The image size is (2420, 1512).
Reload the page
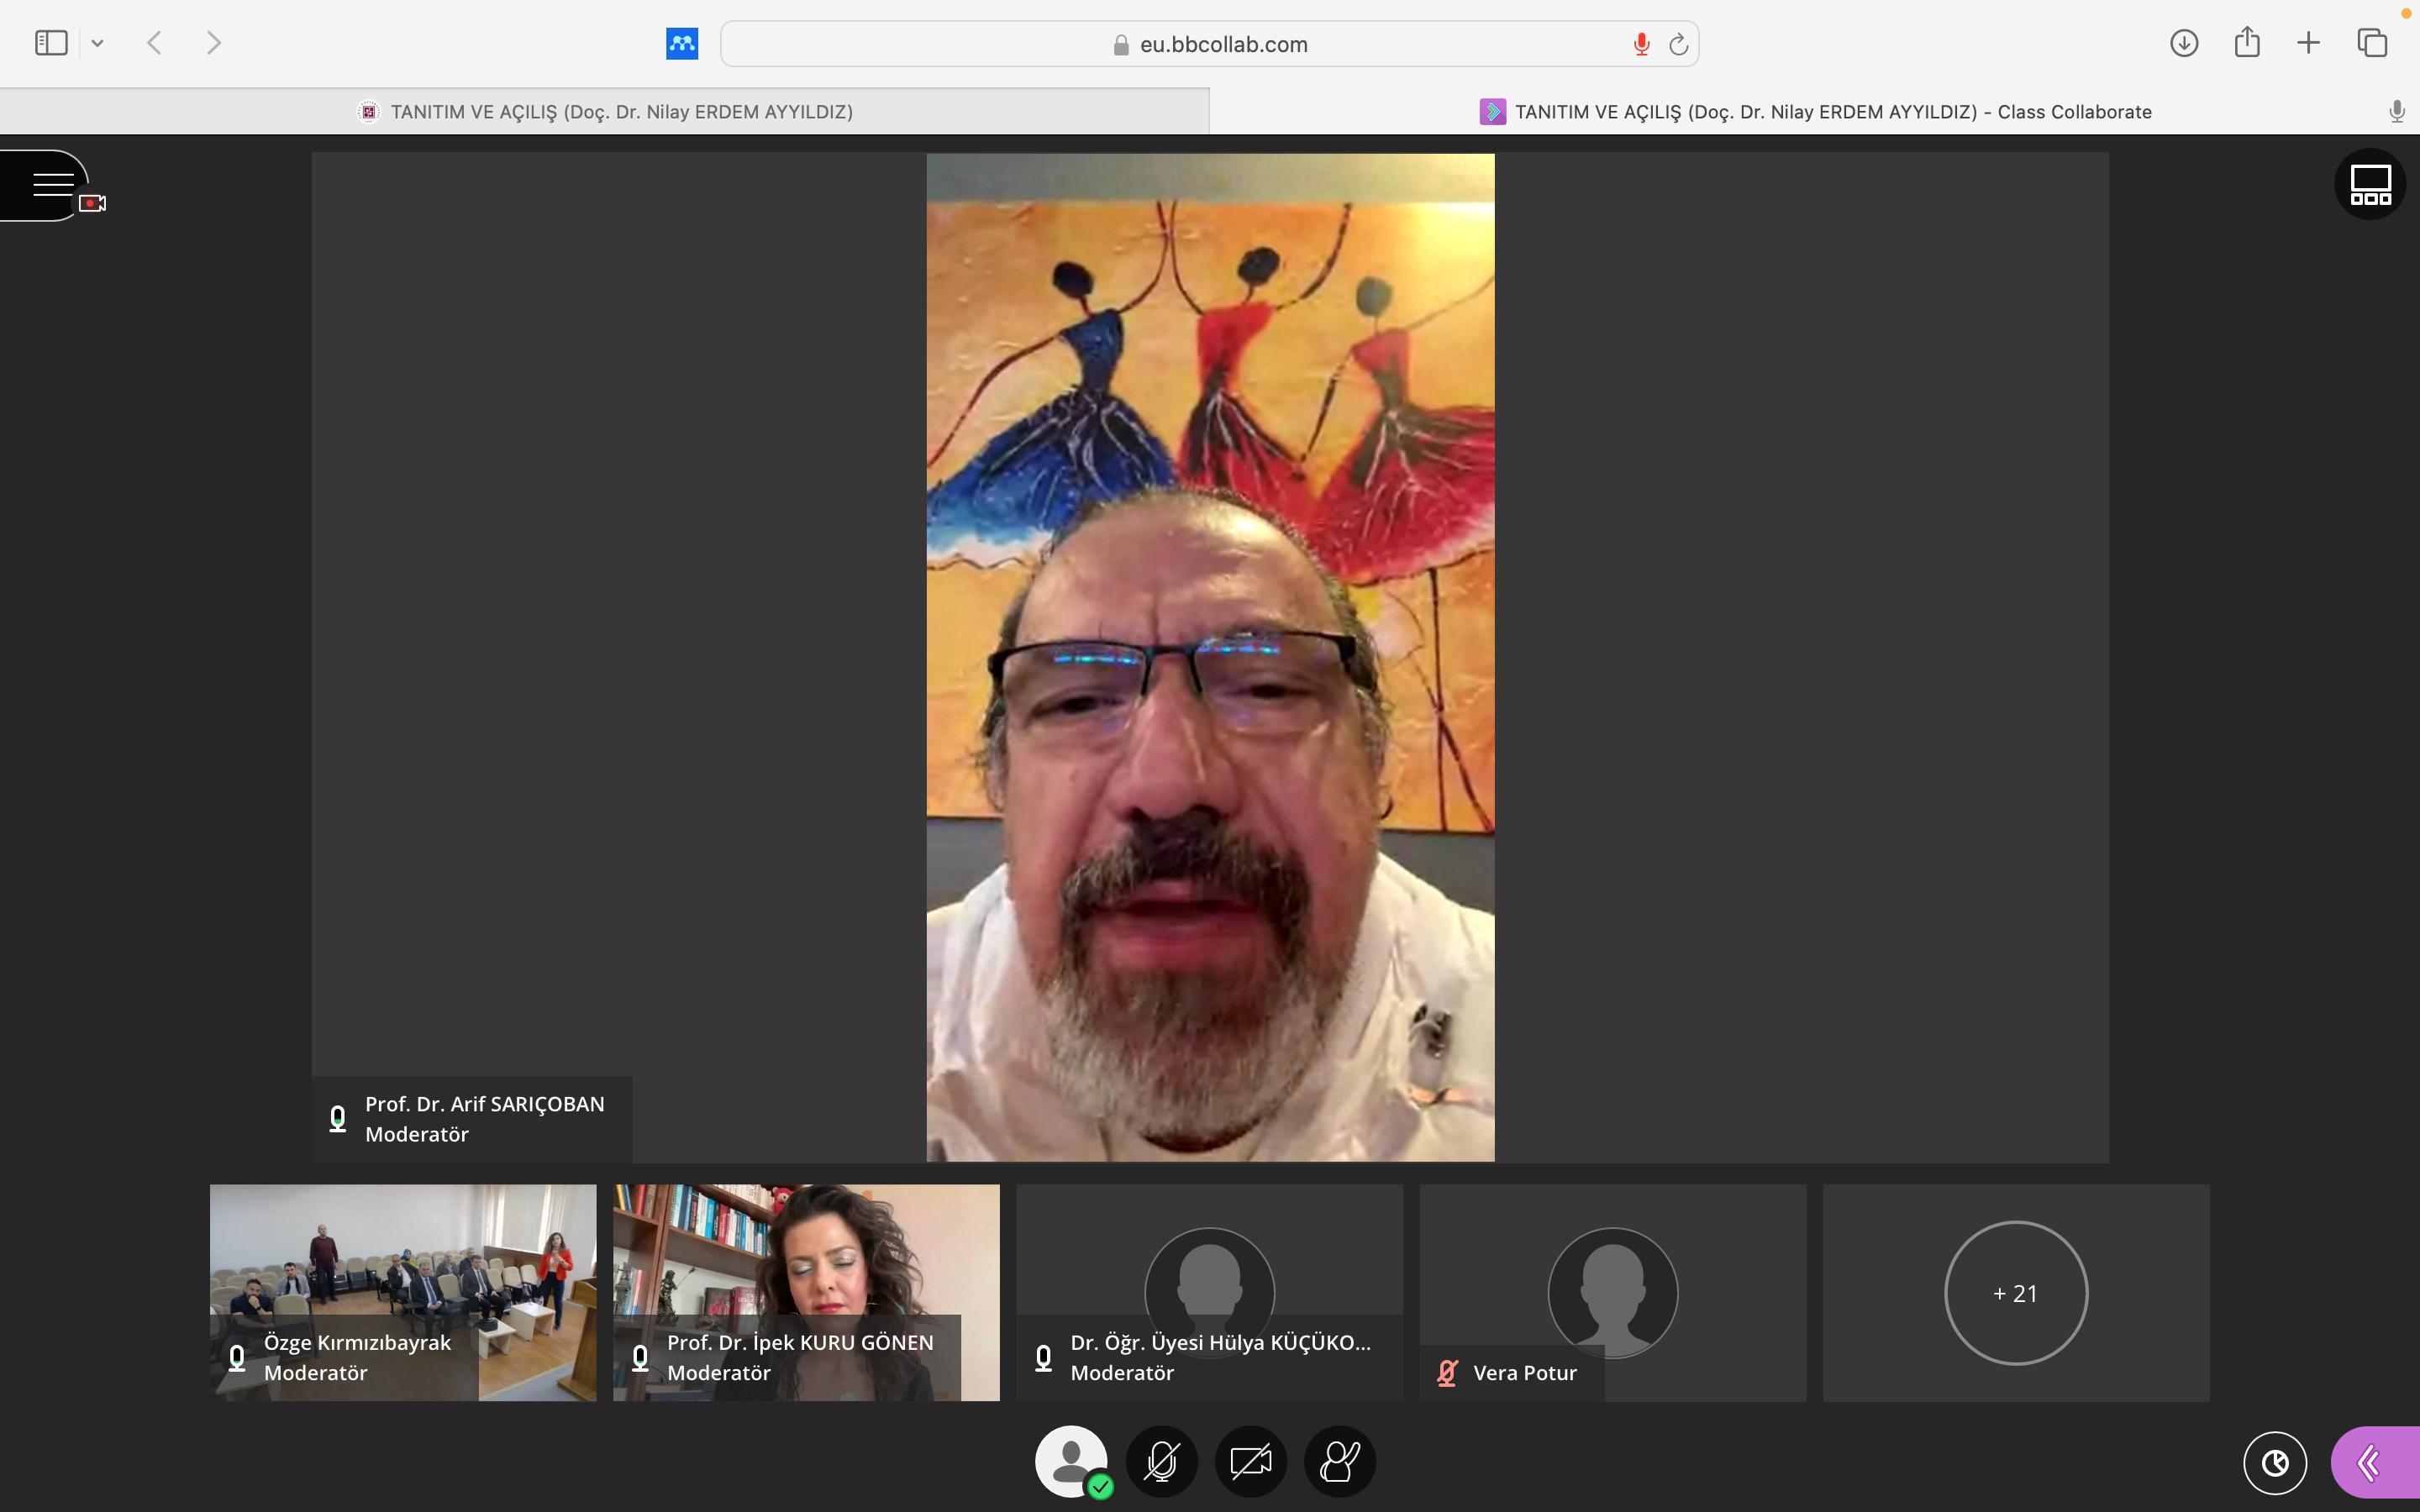point(1678,44)
